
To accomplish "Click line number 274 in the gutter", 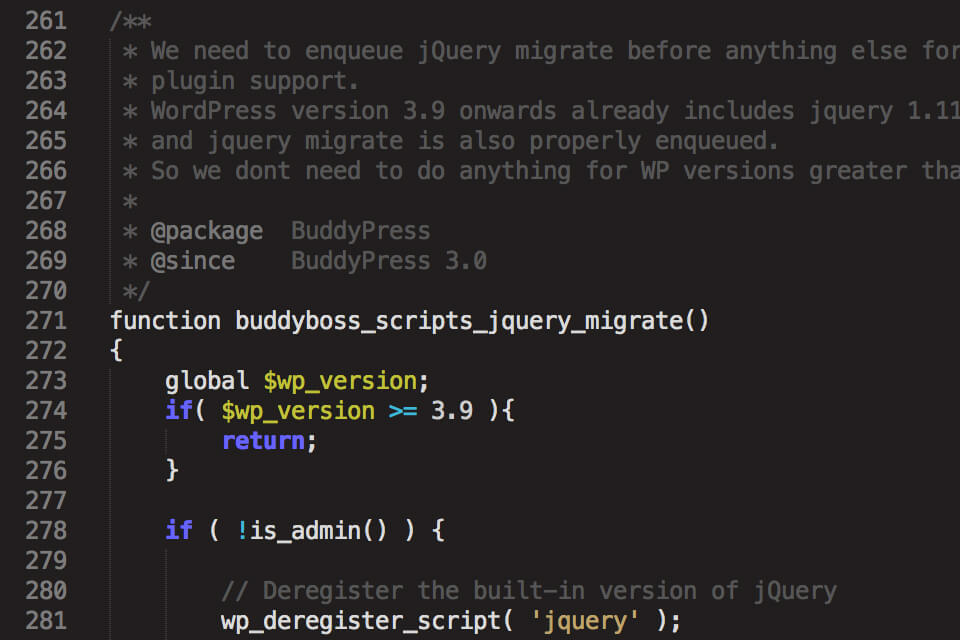I will (x=46, y=411).
